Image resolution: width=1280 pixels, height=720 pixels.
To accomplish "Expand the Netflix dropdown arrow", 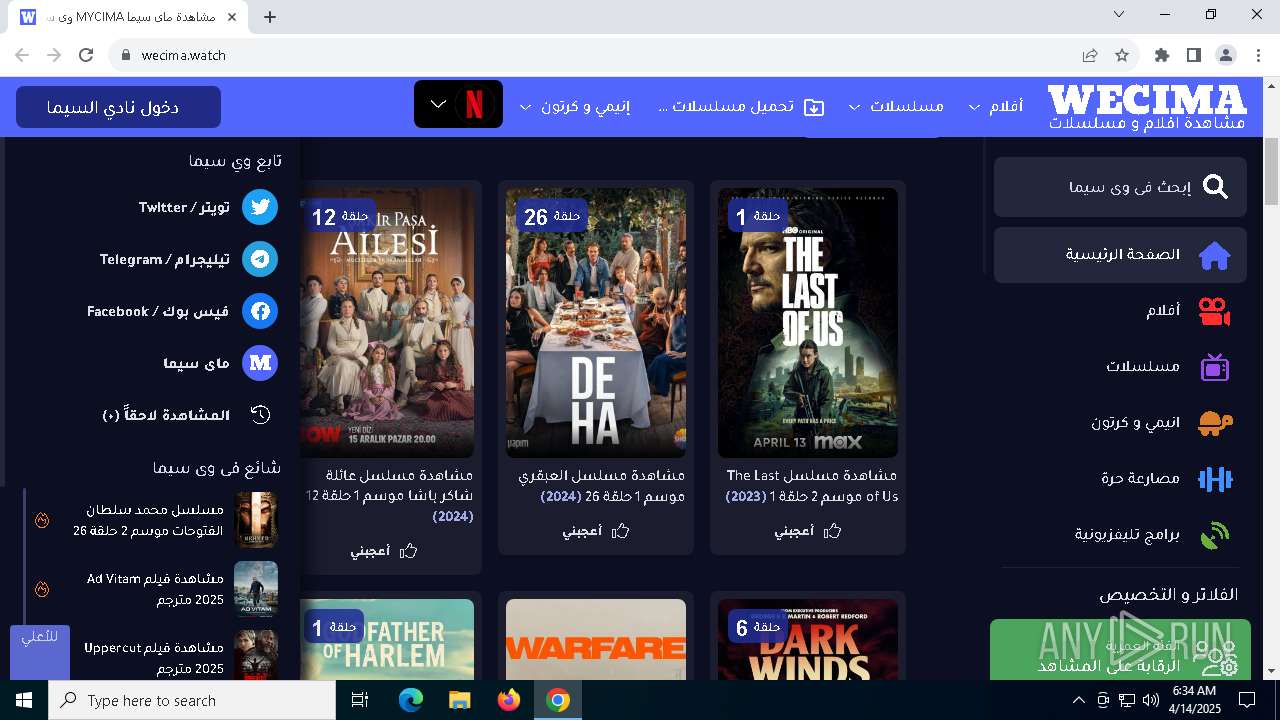I will [x=438, y=104].
